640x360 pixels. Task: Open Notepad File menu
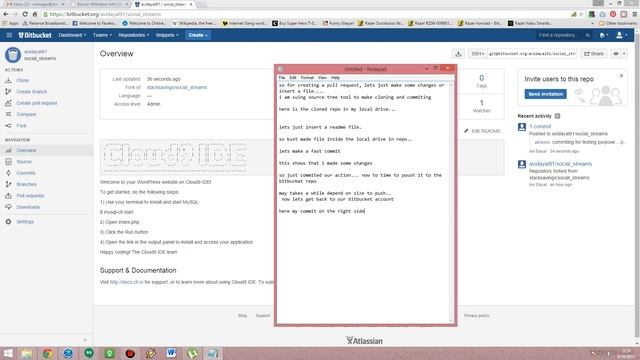(x=282, y=78)
